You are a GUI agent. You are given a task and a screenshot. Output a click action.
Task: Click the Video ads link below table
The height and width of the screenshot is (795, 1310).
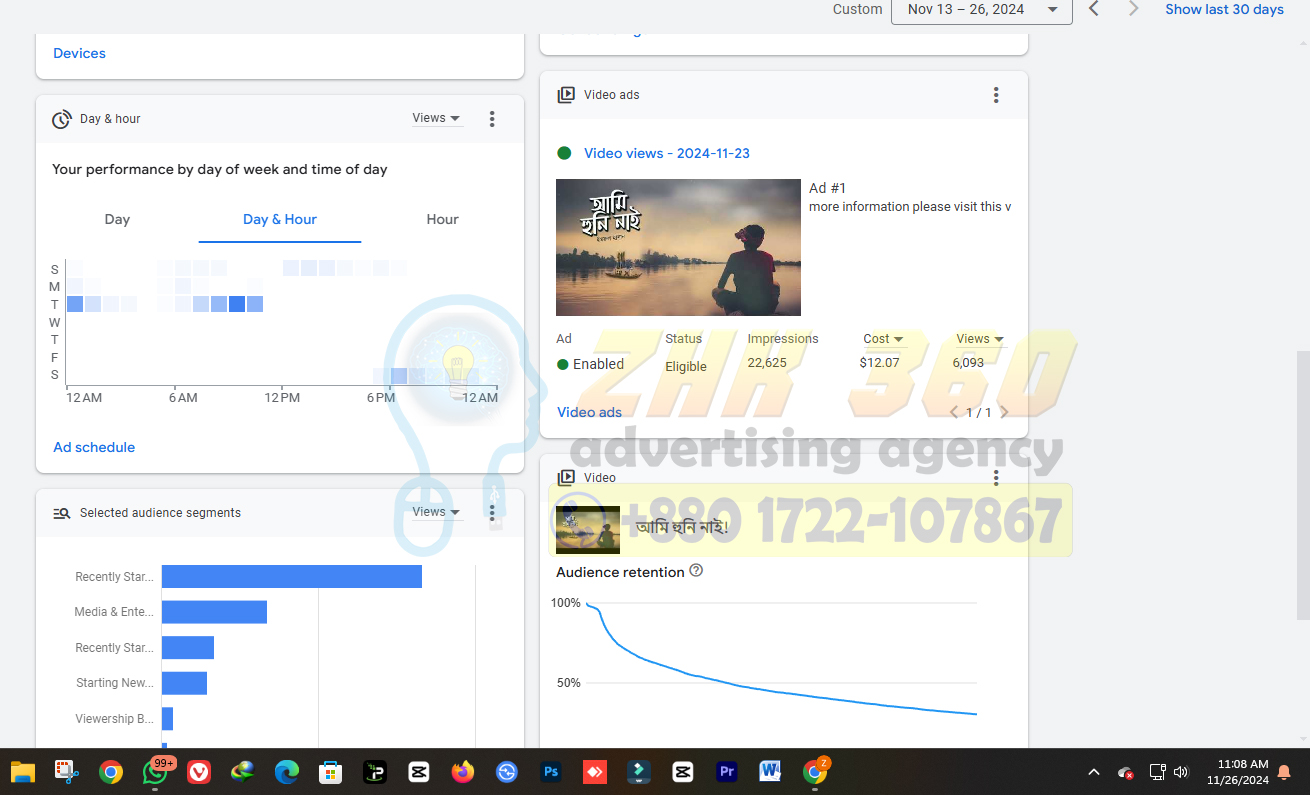(x=589, y=412)
